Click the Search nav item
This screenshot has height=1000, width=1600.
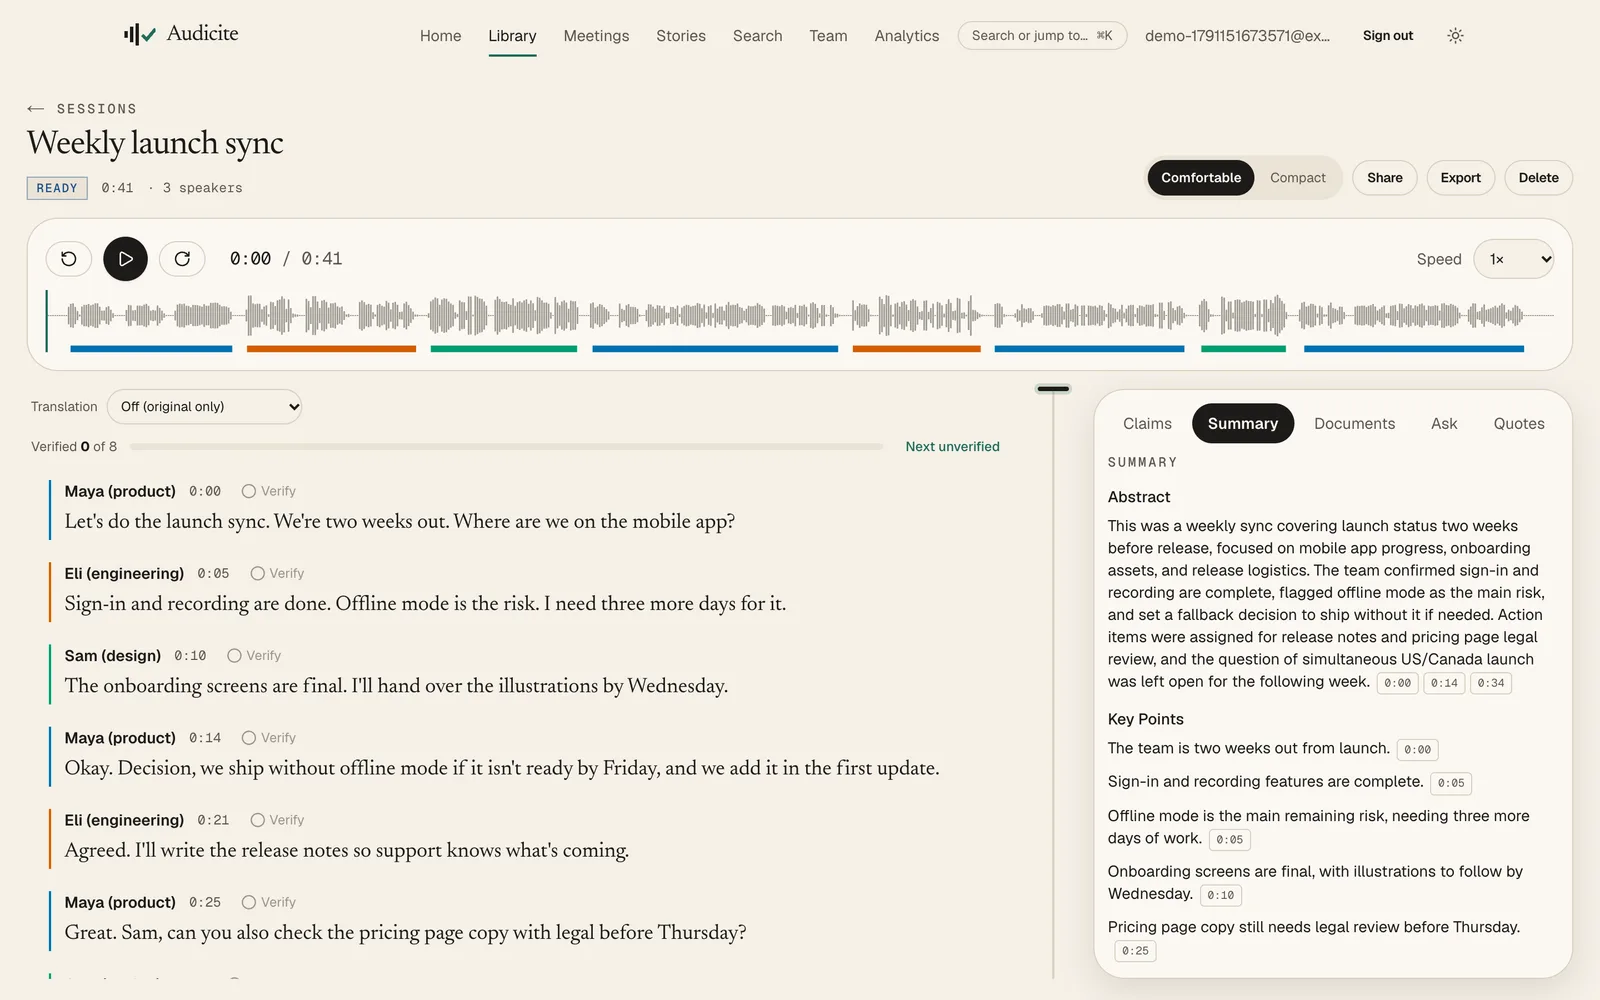coord(758,36)
